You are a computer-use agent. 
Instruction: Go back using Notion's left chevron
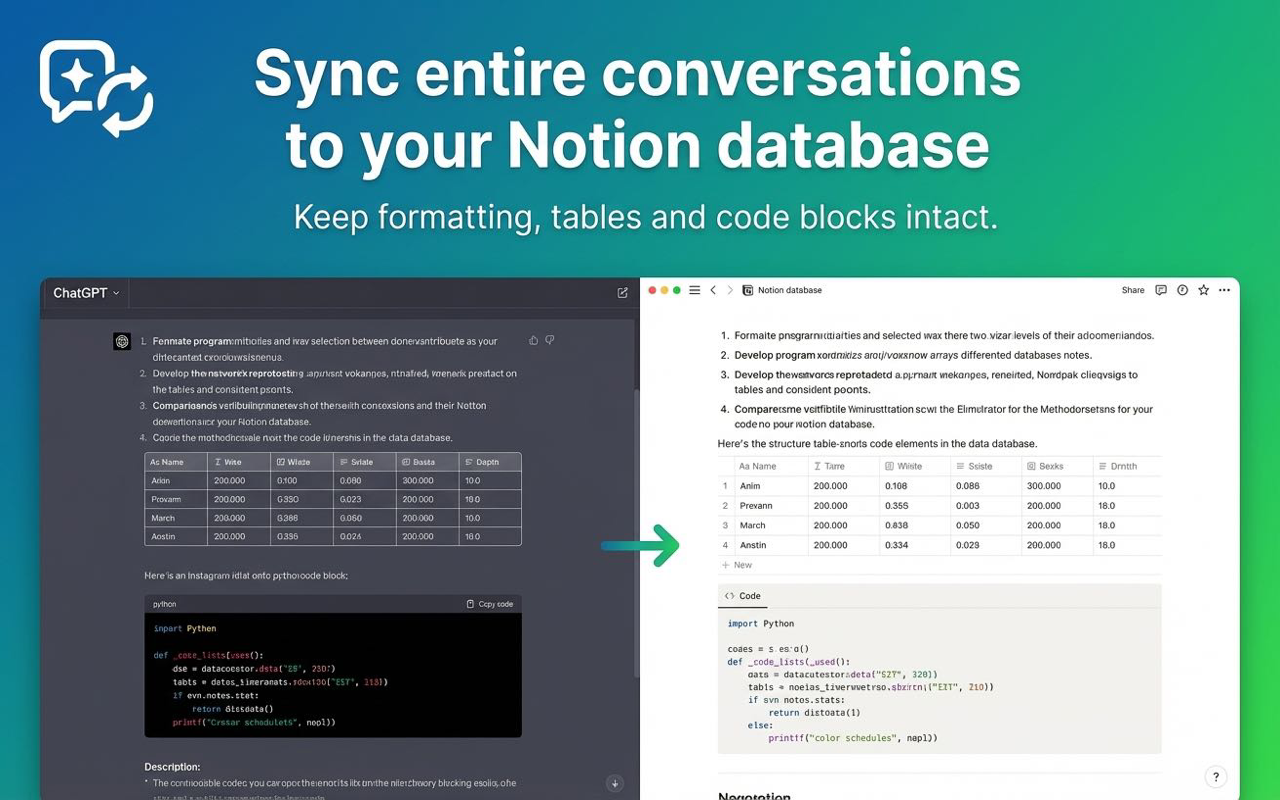click(x=713, y=290)
